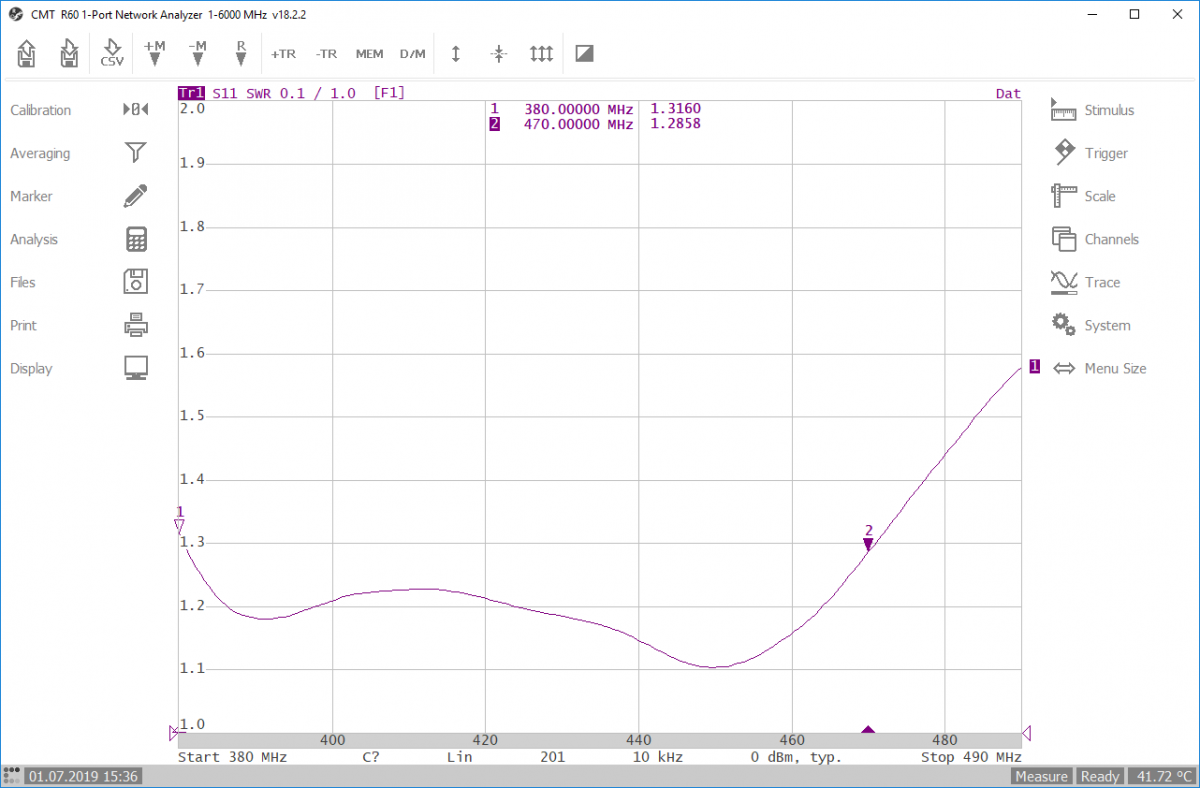Open the Print menu

pyautogui.click(x=79, y=325)
